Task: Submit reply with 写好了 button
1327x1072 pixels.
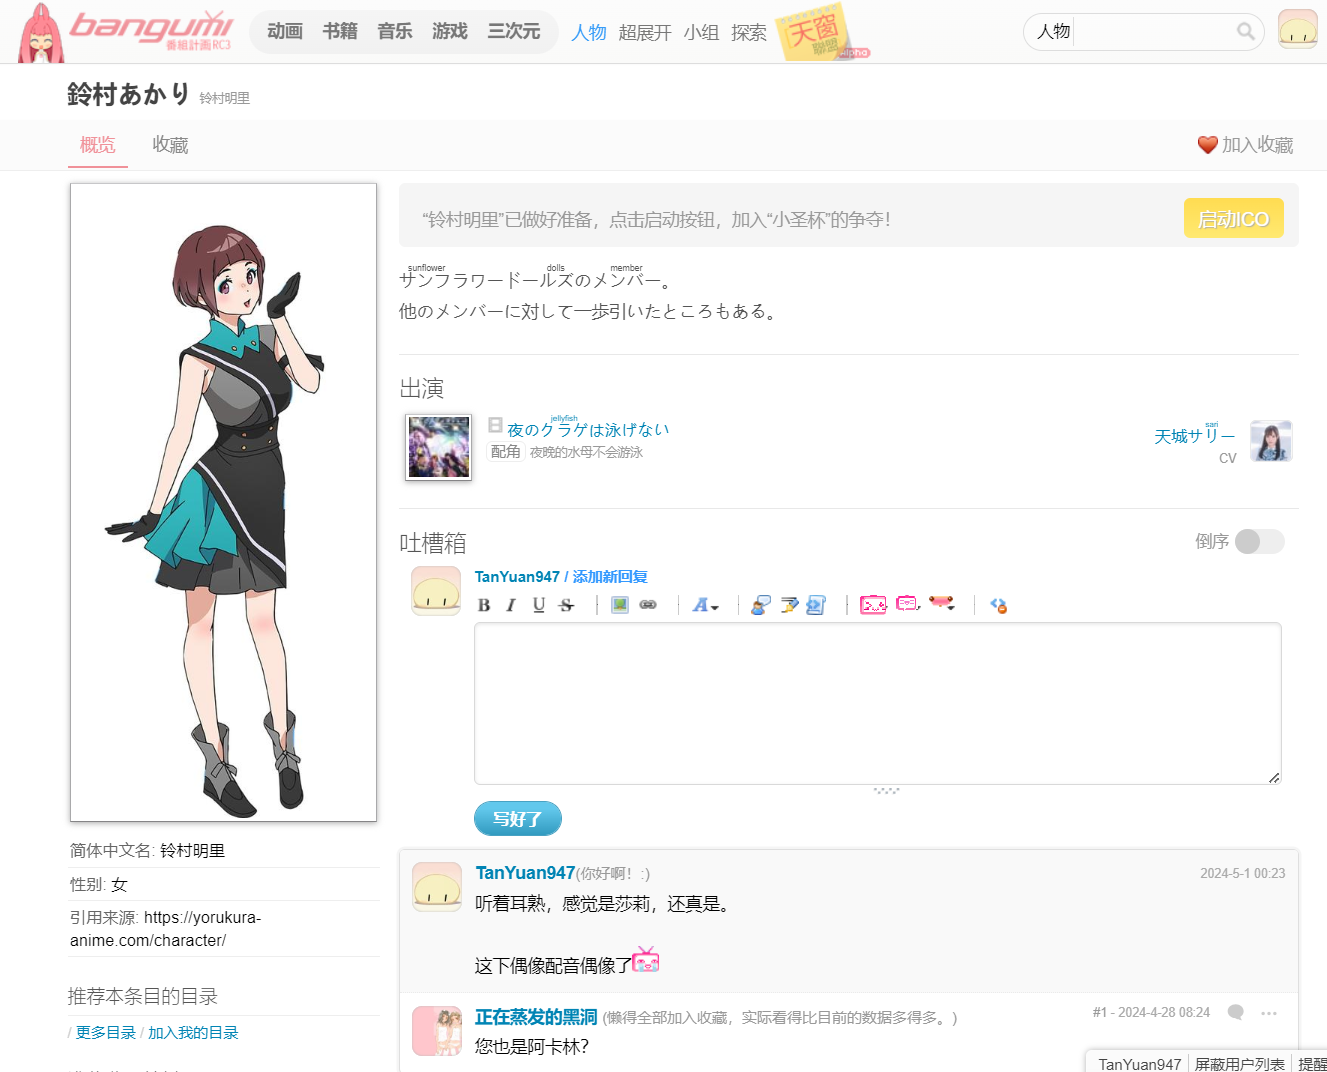Action: (518, 819)
